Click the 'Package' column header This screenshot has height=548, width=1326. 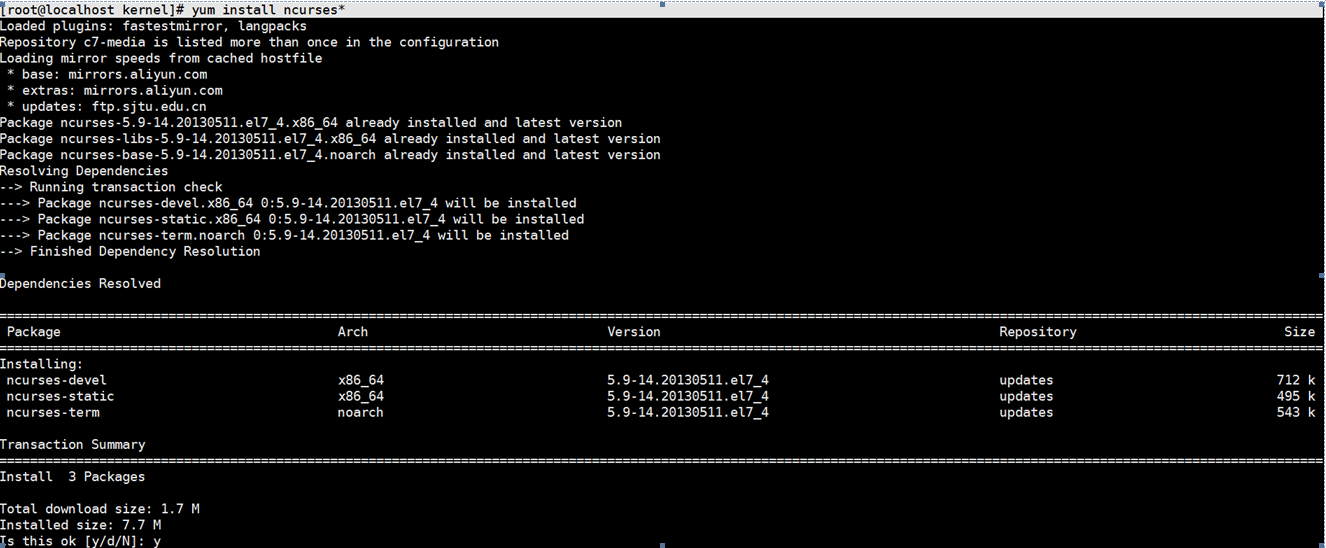pos(34,332)
